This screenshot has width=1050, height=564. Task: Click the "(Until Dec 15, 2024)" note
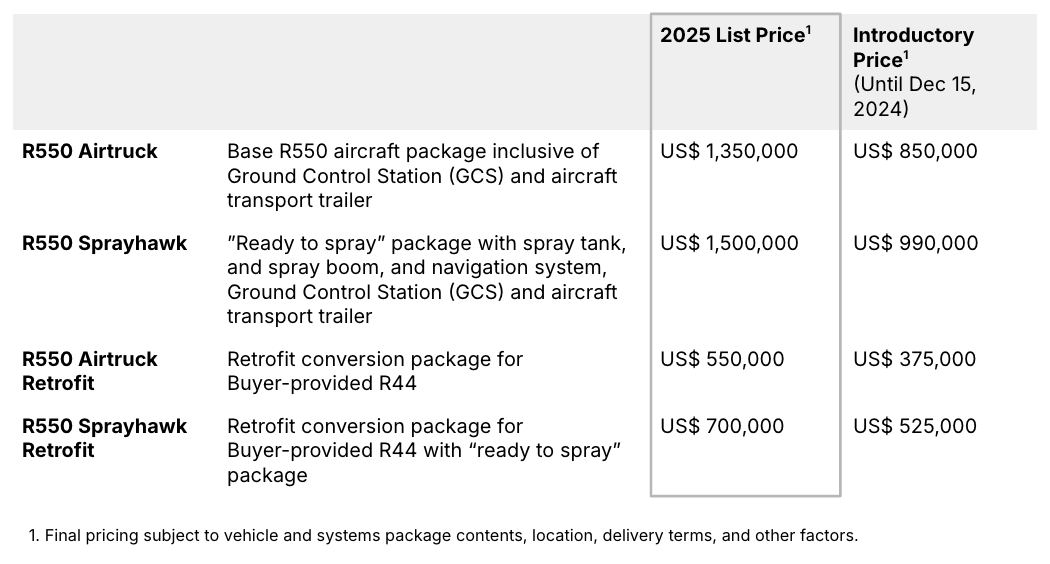(x=914, y=97)
